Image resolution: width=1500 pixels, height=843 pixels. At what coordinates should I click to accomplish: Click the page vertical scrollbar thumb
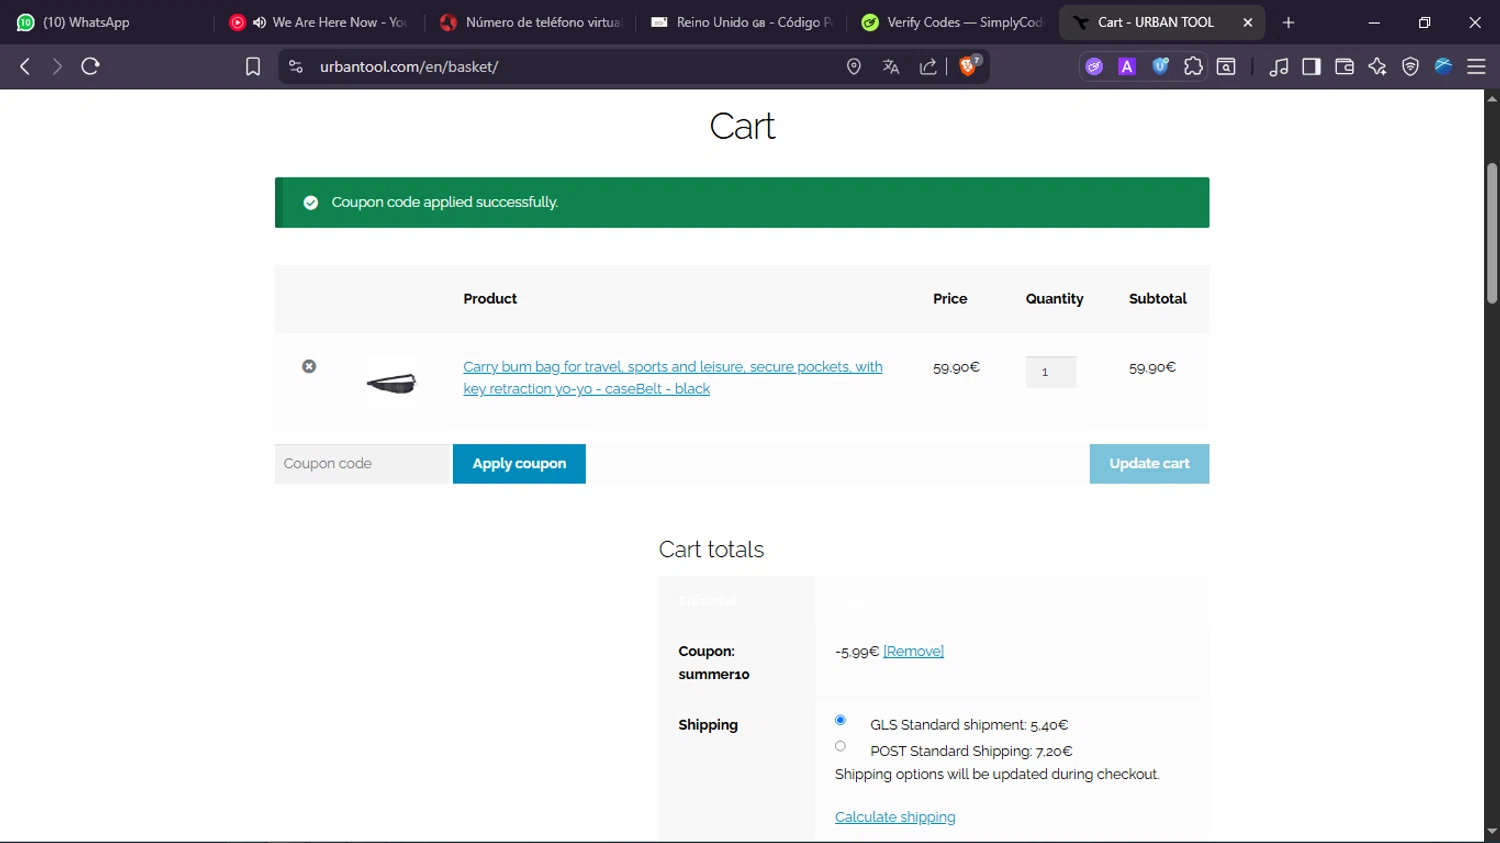tap(1492, 233)
